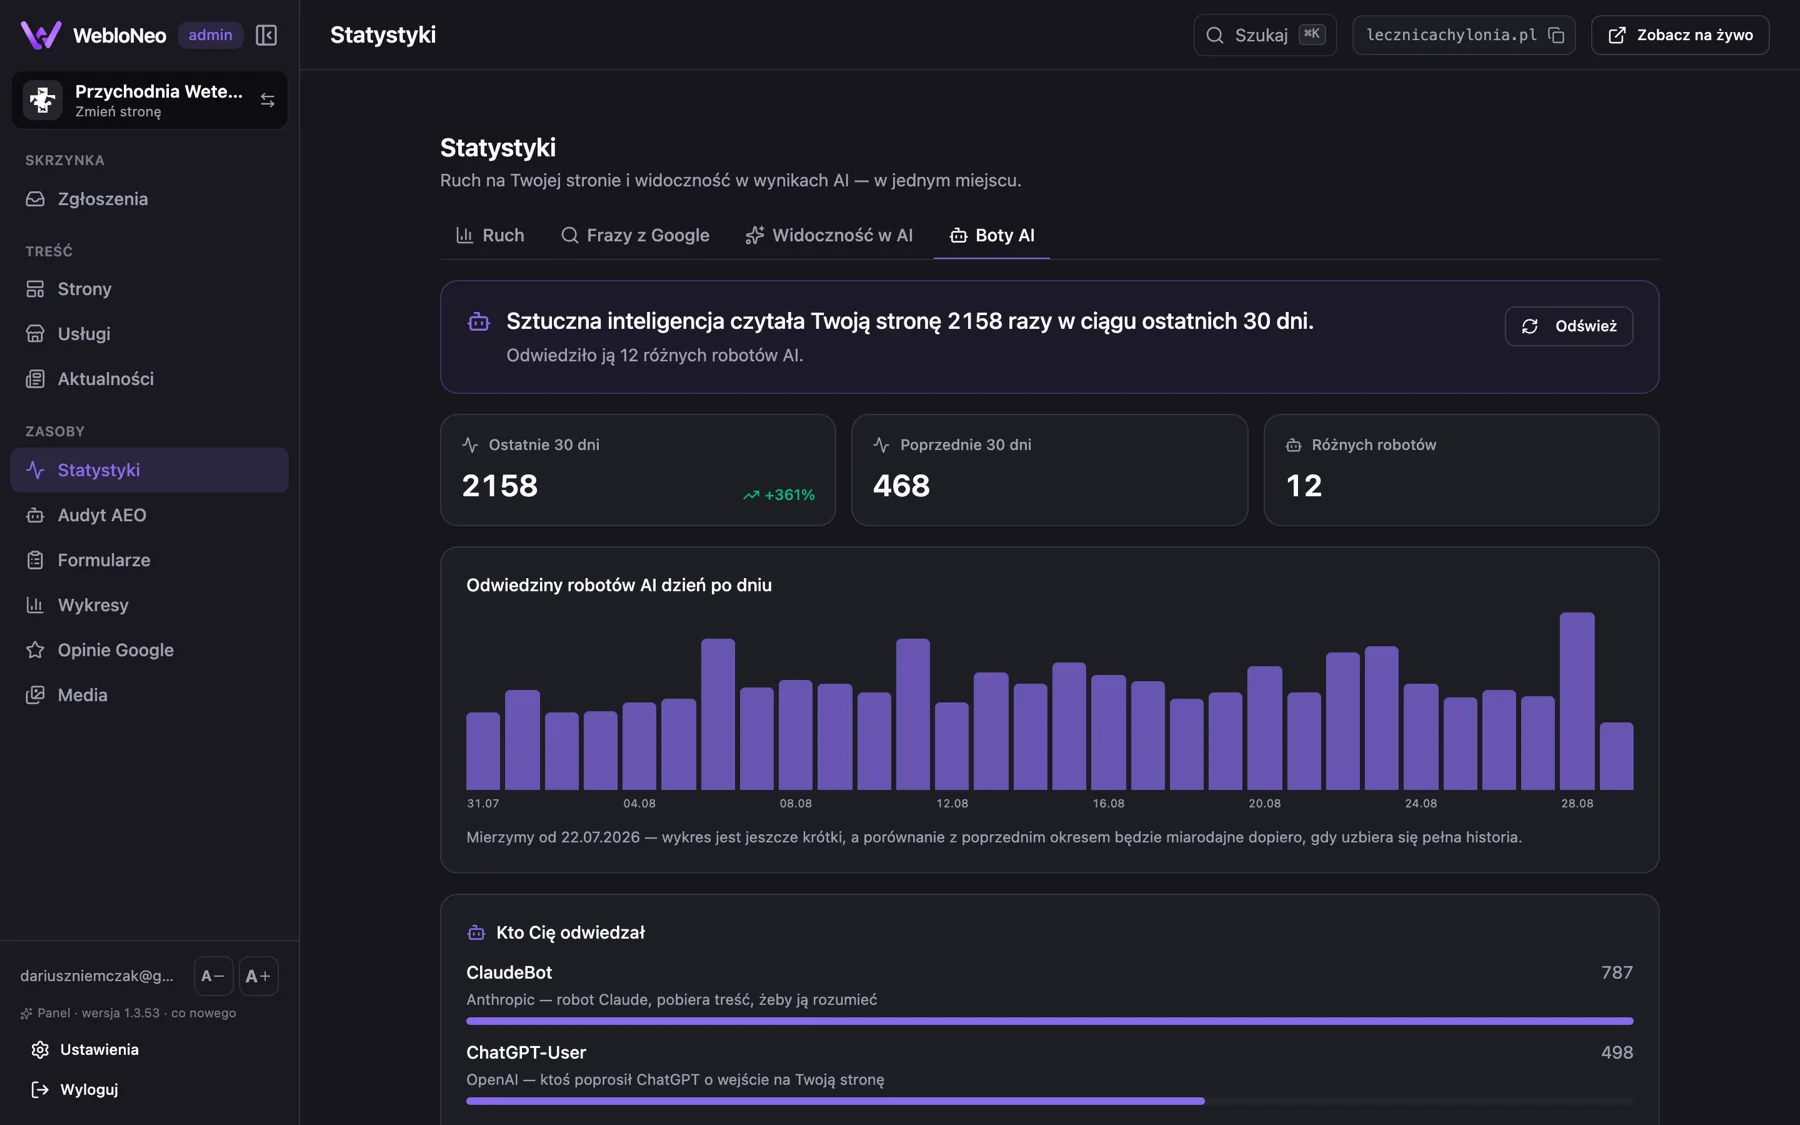1800x1125 pixels.
Task: Click Wyloguj to sign out
Action: tap(149, 1090)
